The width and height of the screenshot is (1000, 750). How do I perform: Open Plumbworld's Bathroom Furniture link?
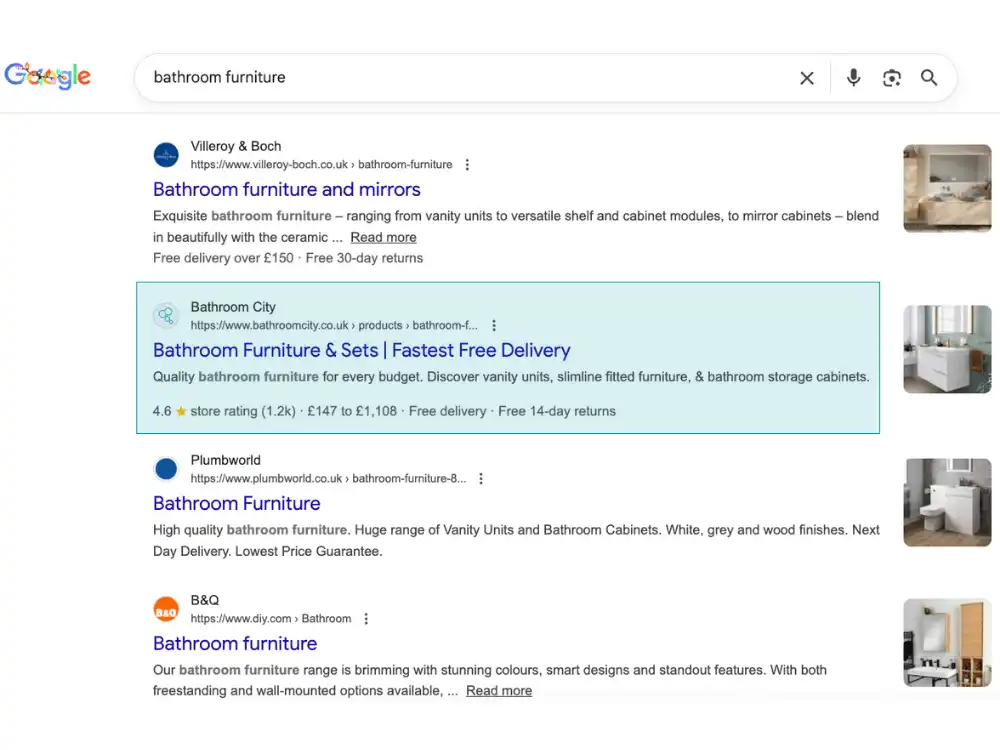point(236,503)
